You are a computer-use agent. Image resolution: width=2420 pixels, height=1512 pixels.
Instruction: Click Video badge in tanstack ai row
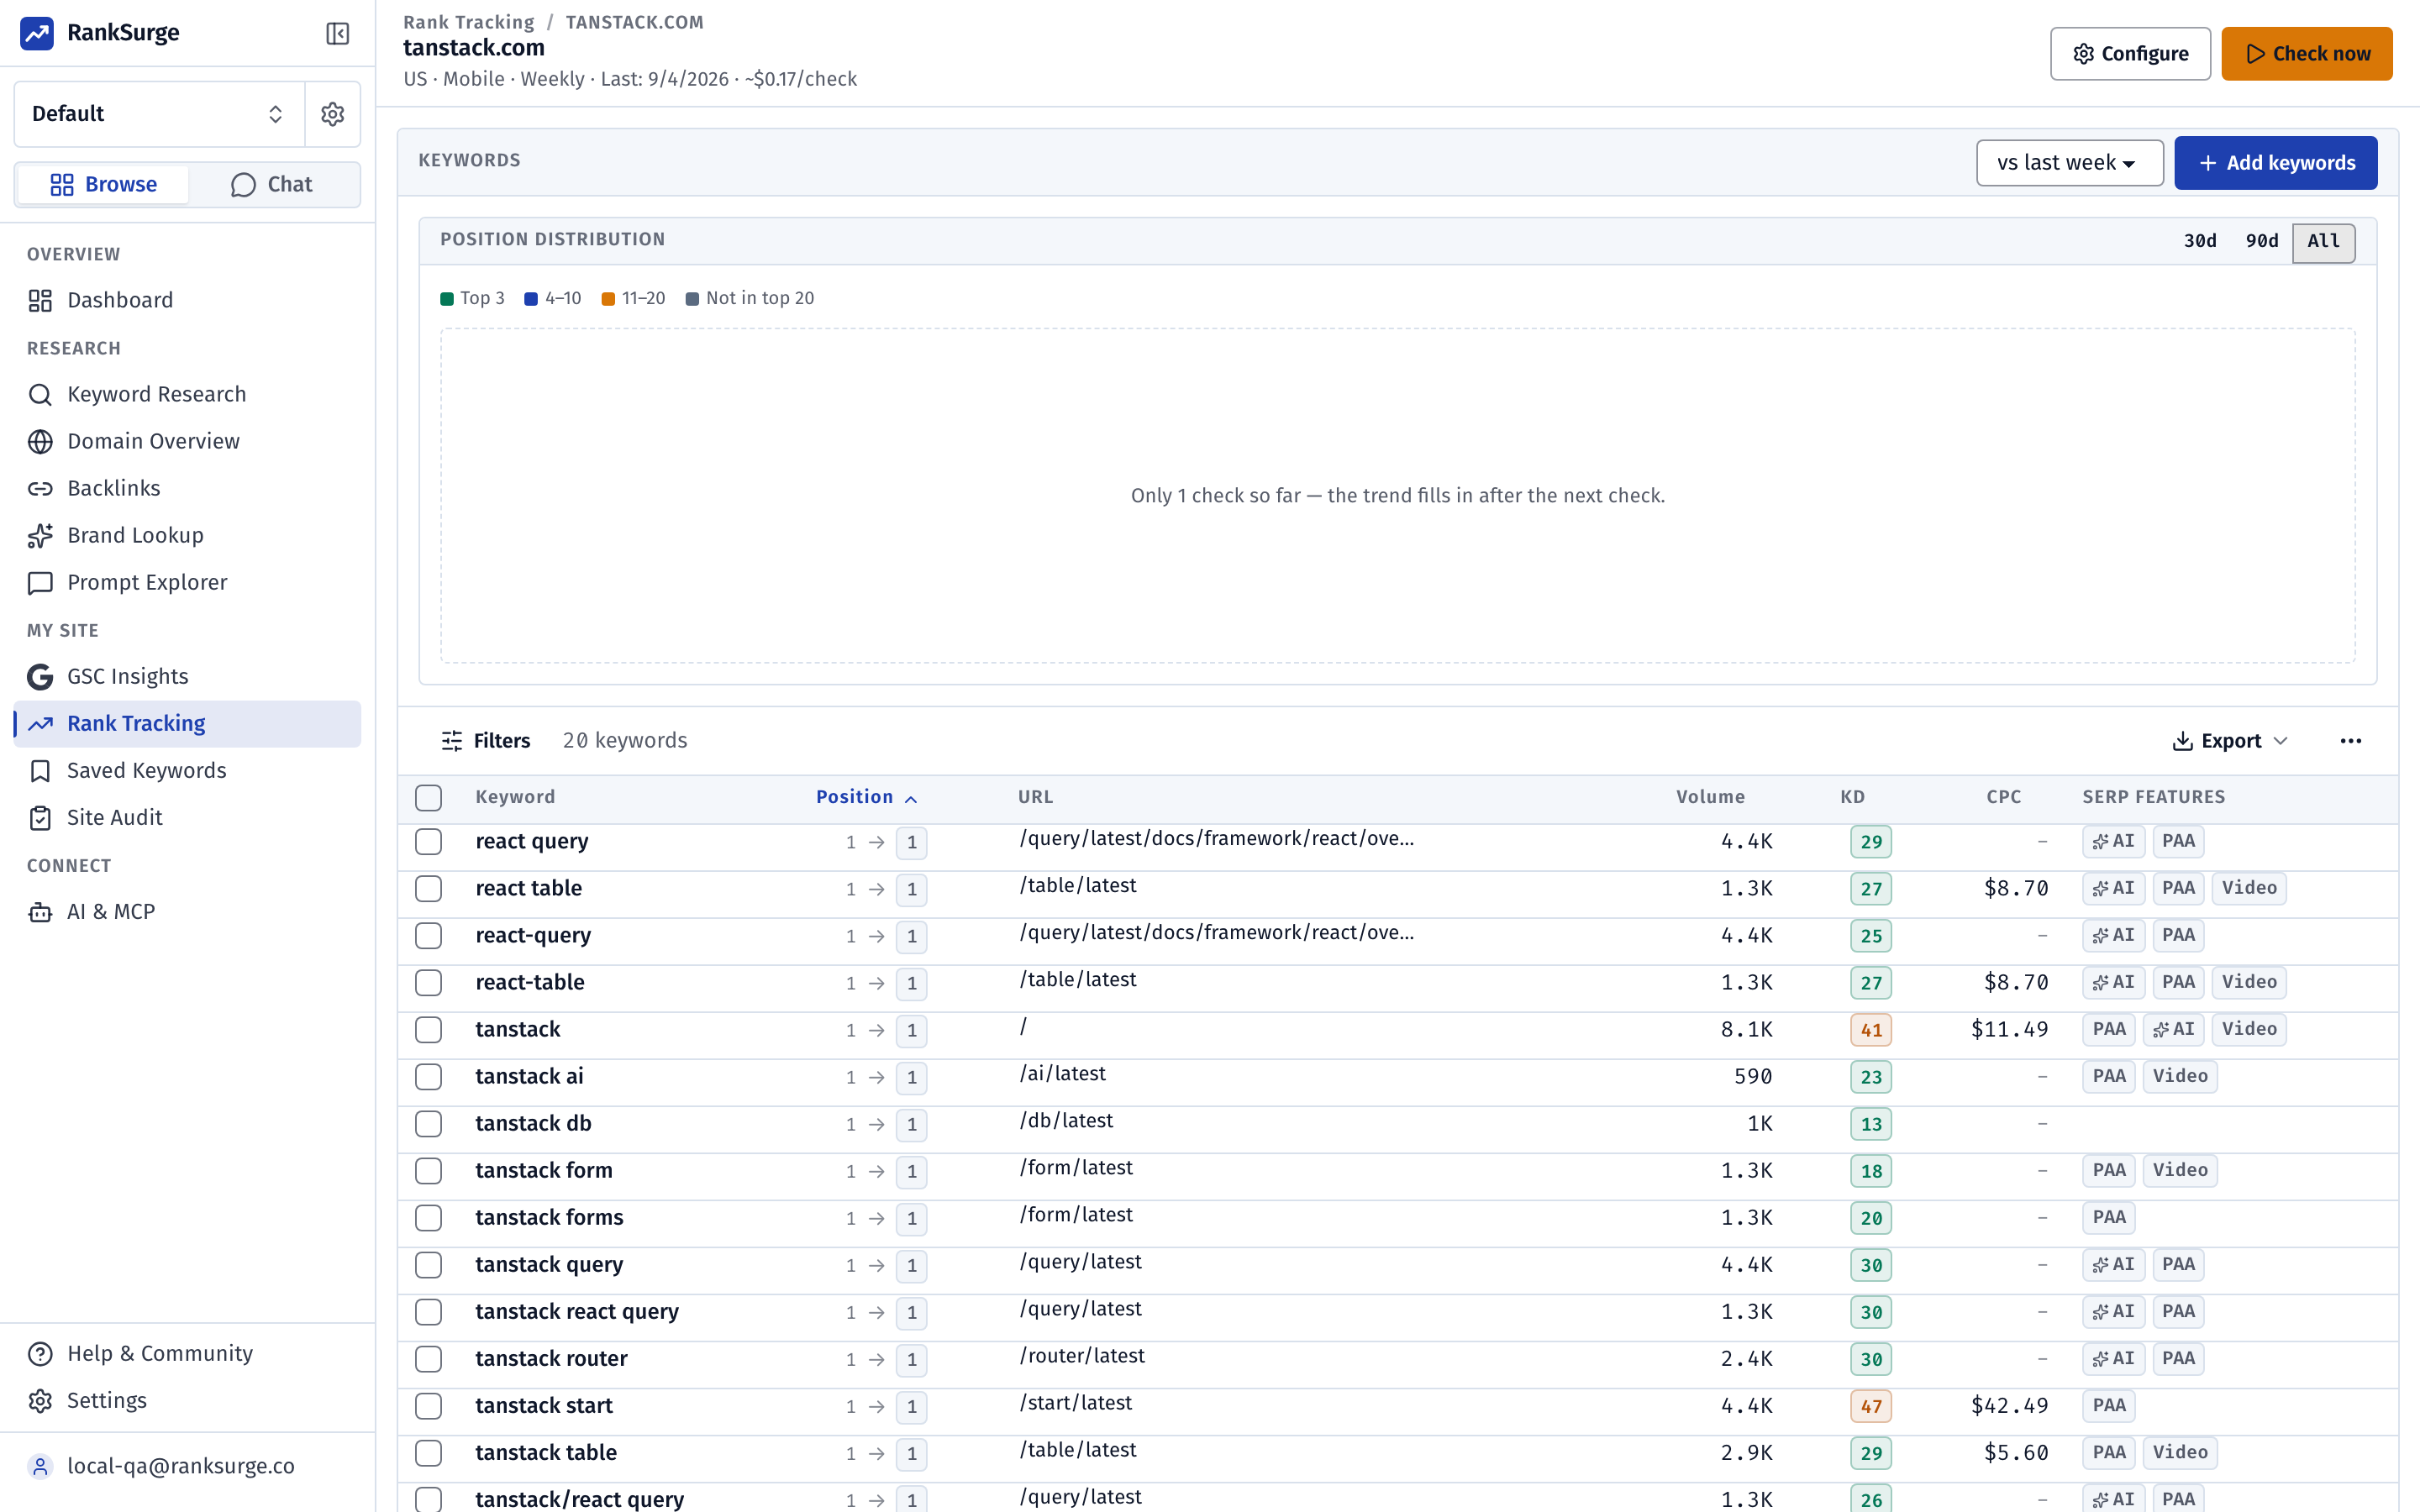point(2180,1076)
